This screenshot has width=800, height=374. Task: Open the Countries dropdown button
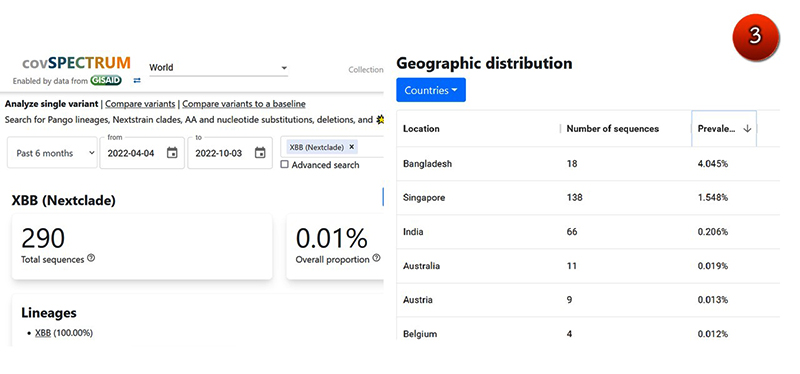[431, 90]
